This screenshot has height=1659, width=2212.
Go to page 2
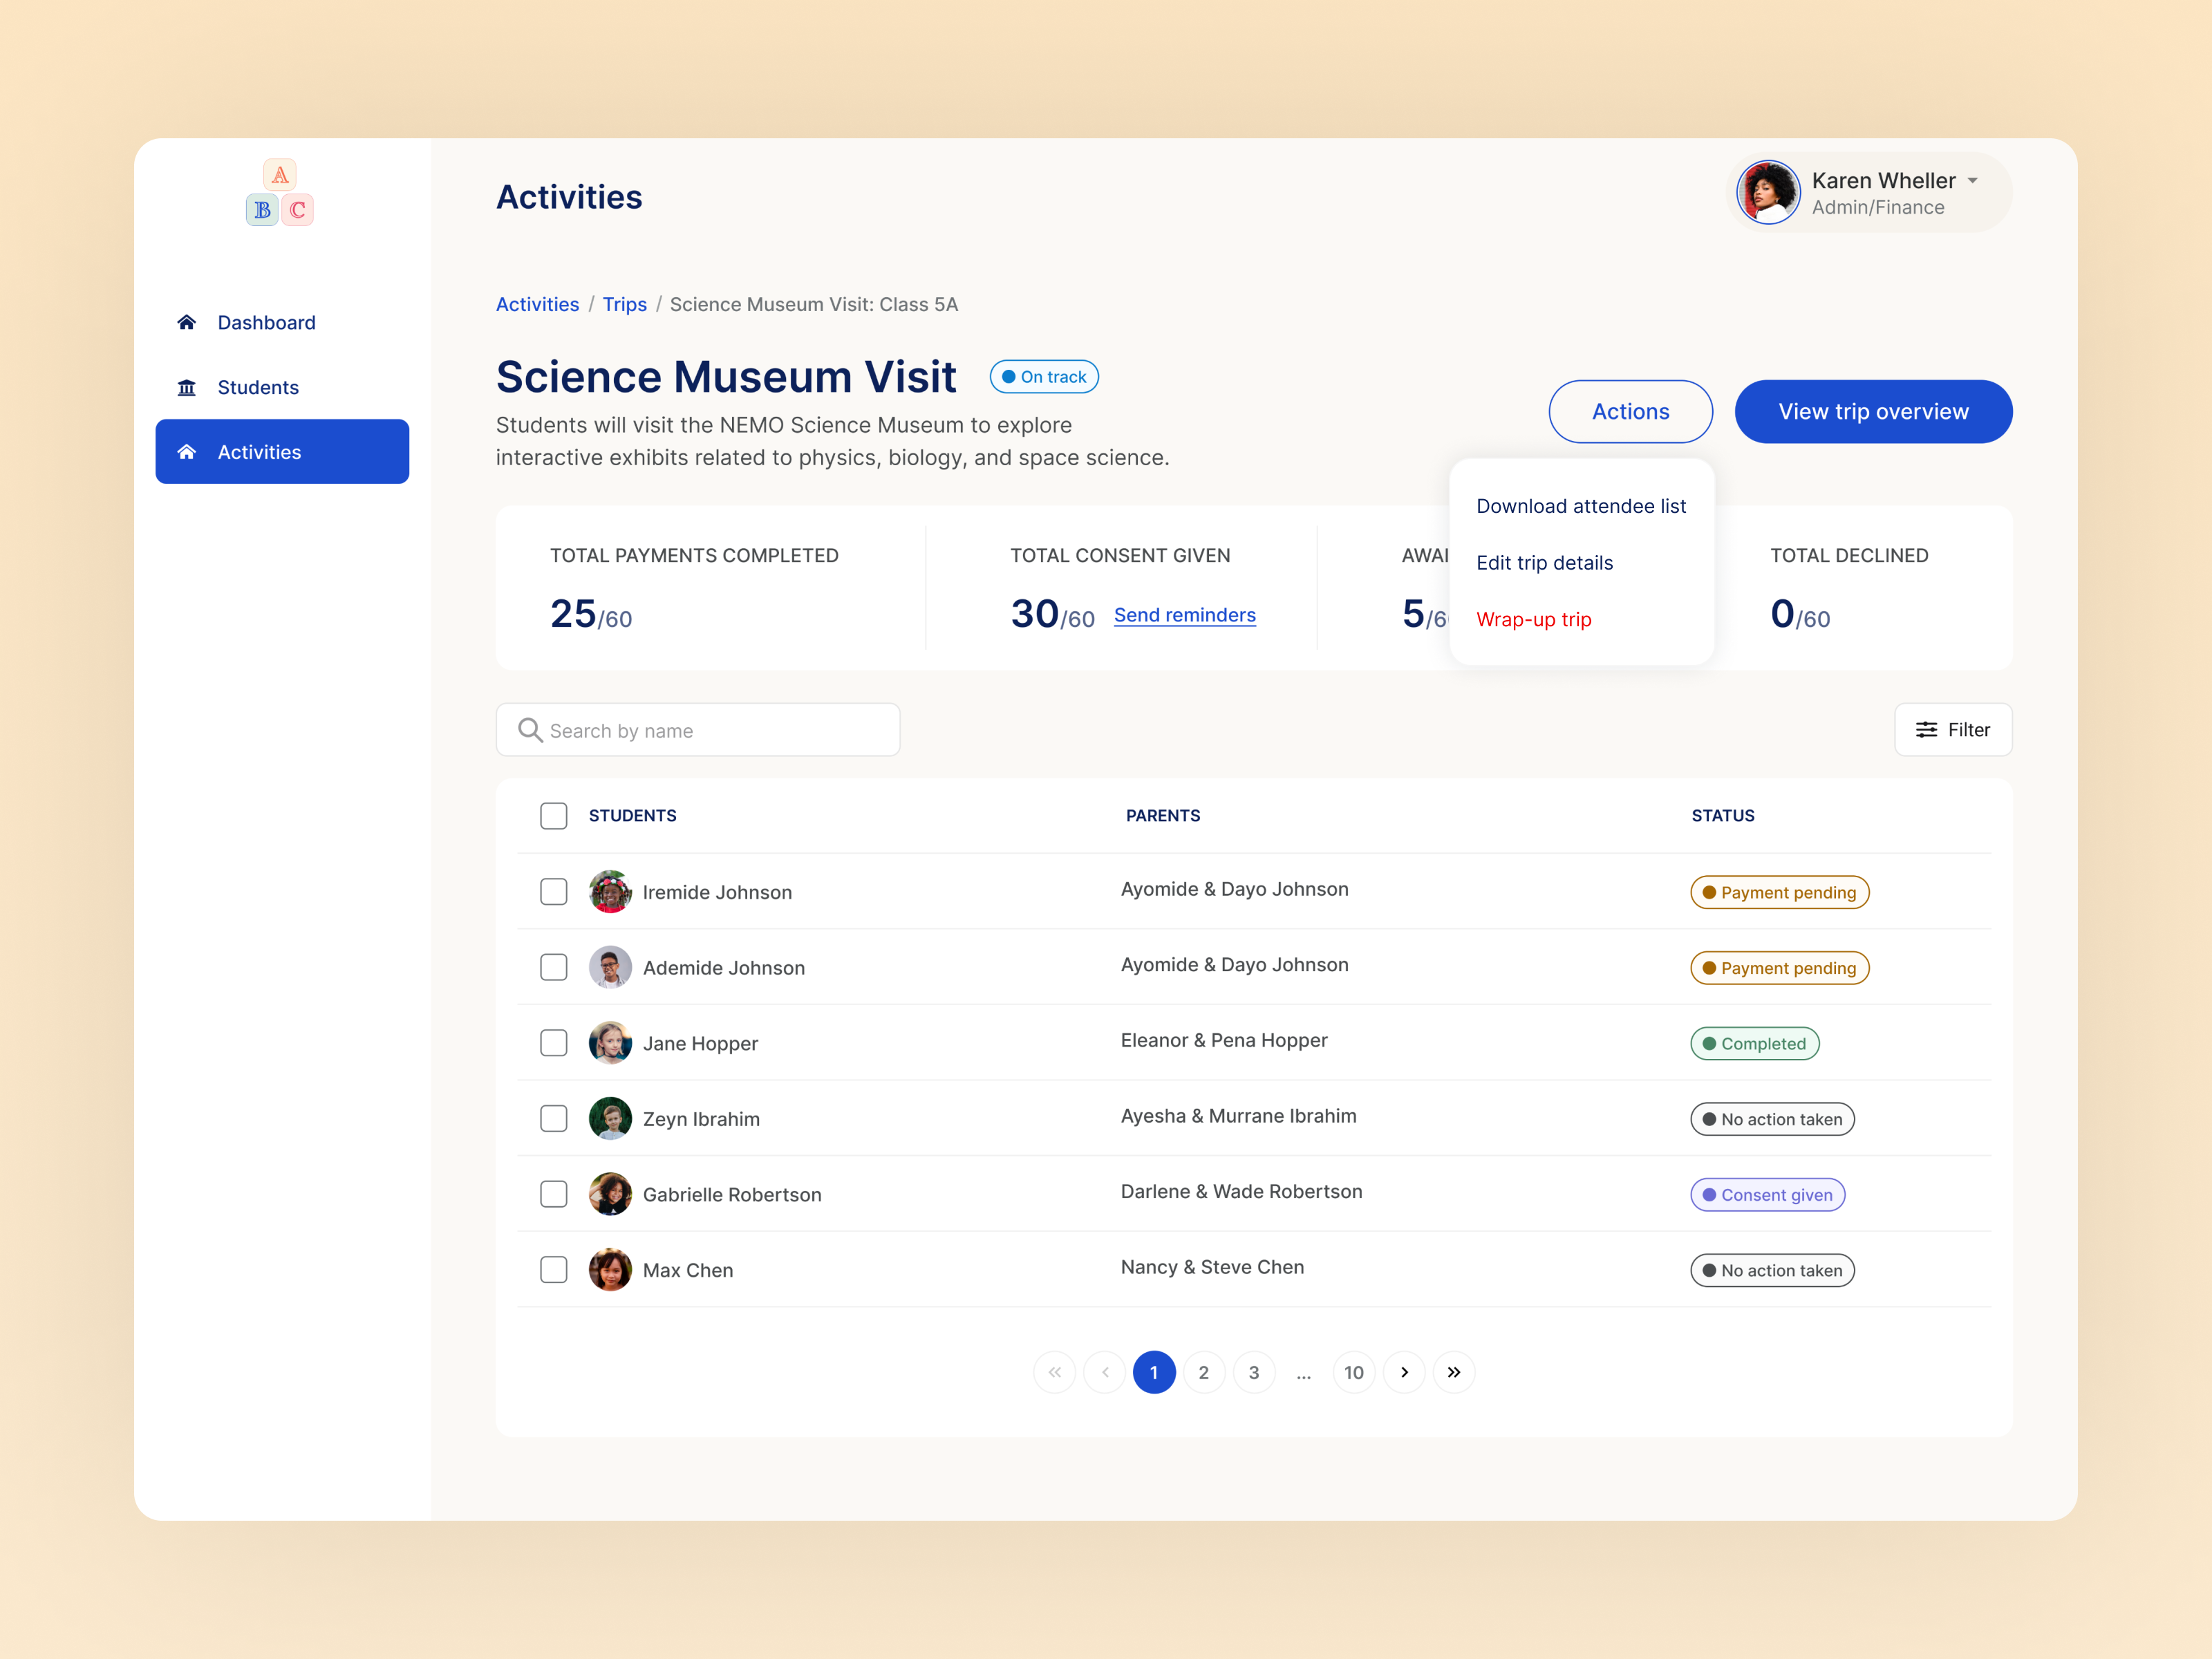(x=1204, y=1372)
